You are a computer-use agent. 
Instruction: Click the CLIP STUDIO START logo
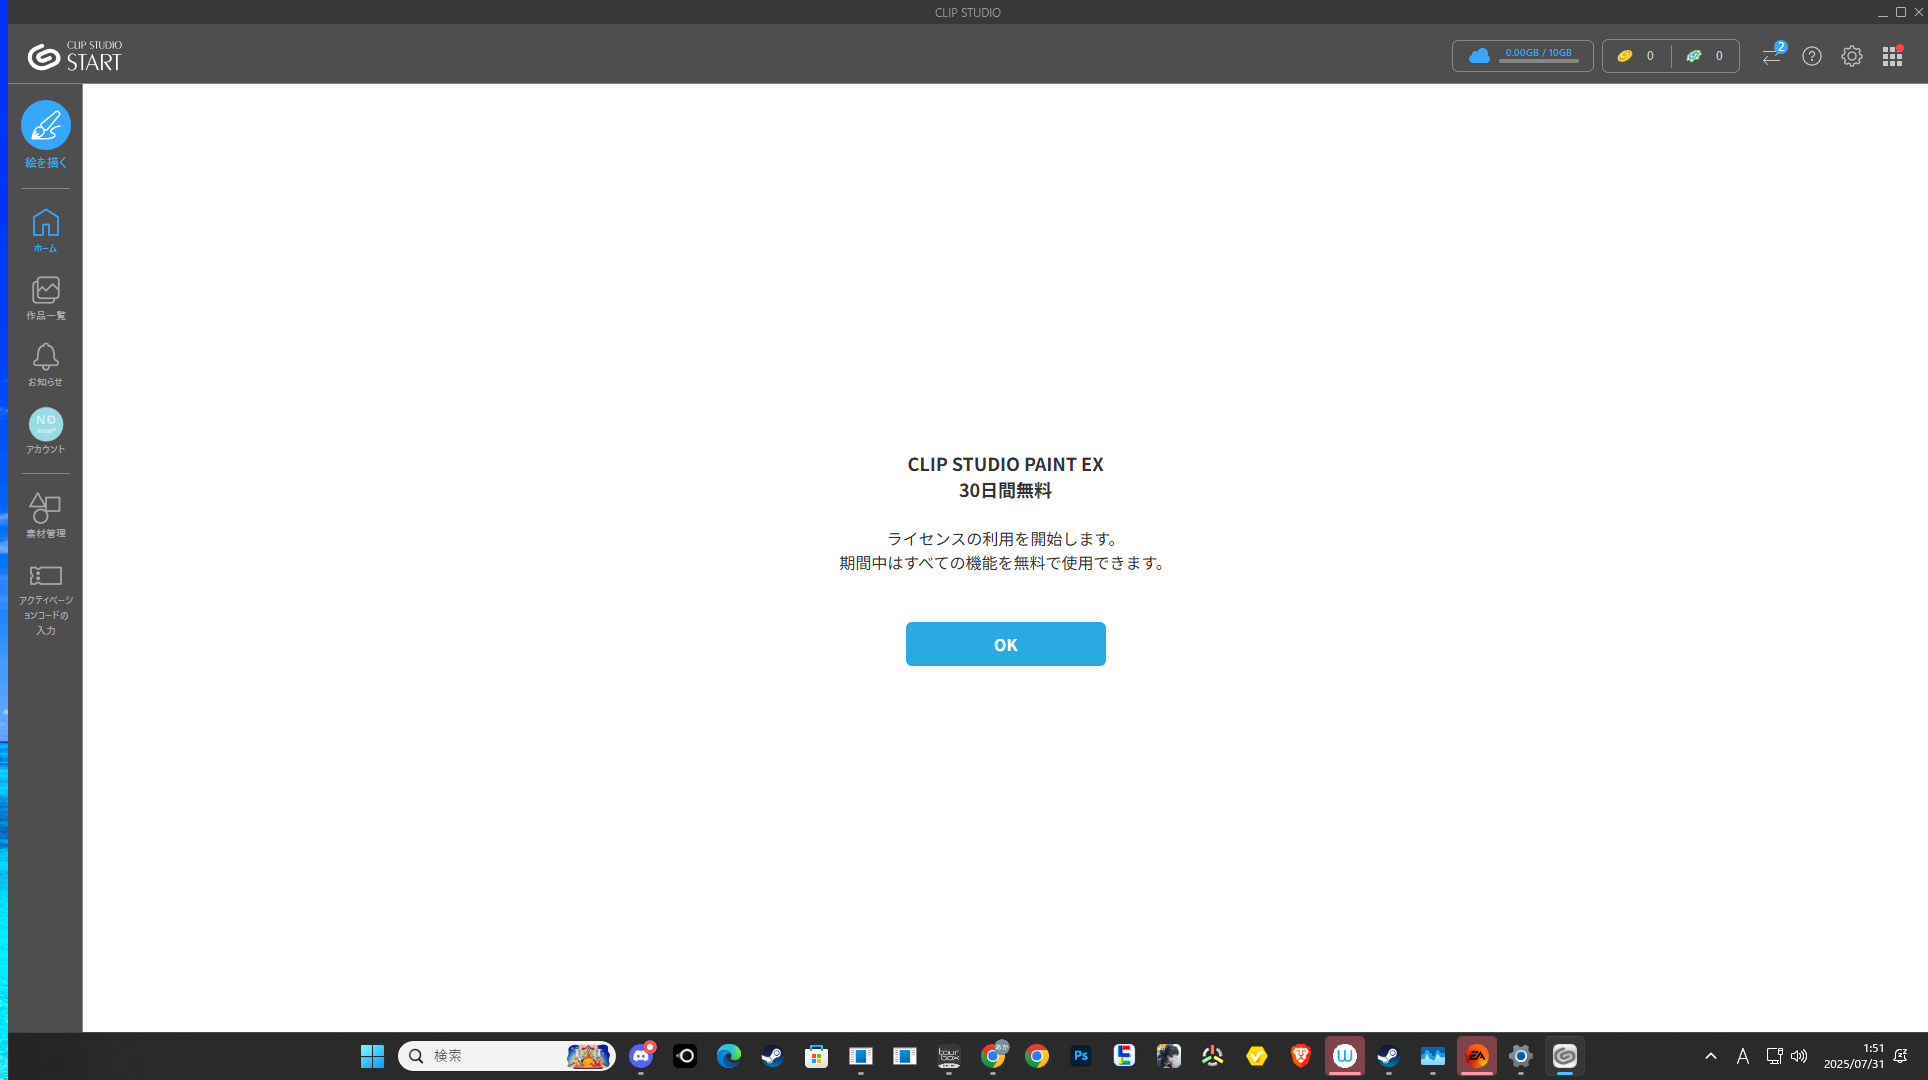point(75,56)
